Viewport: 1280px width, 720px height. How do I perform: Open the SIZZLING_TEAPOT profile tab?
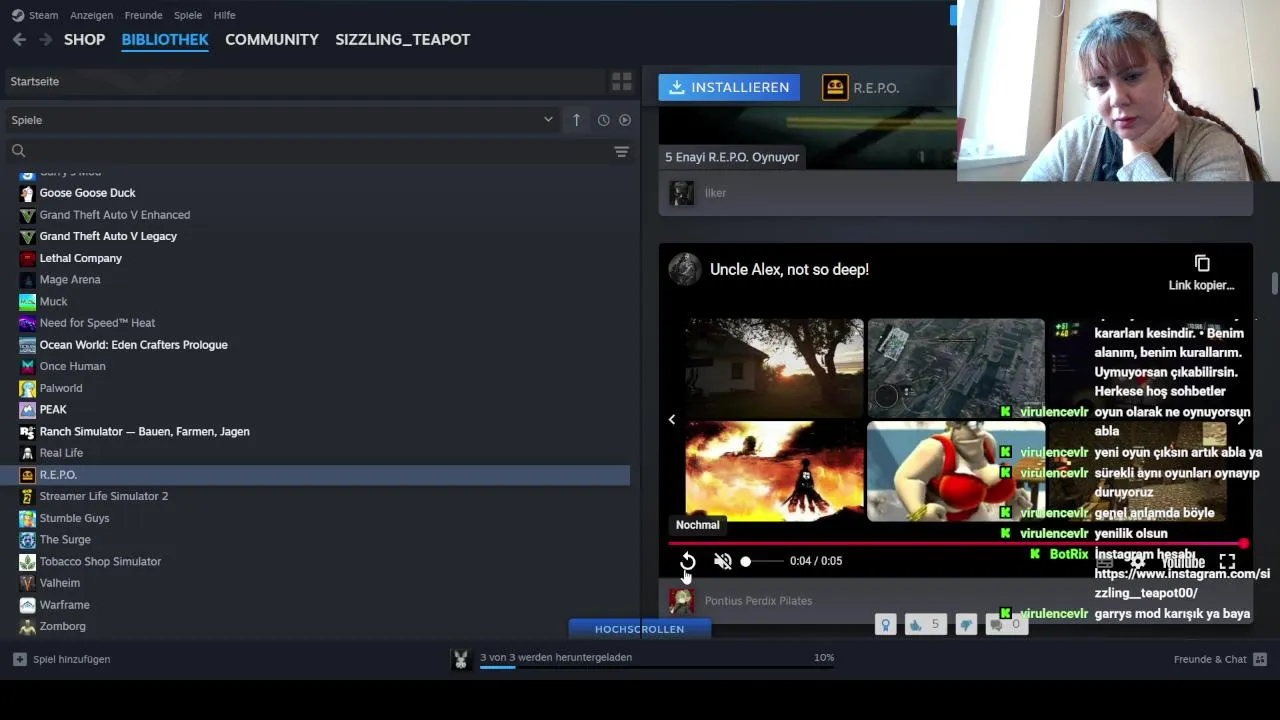click(402, 39)
